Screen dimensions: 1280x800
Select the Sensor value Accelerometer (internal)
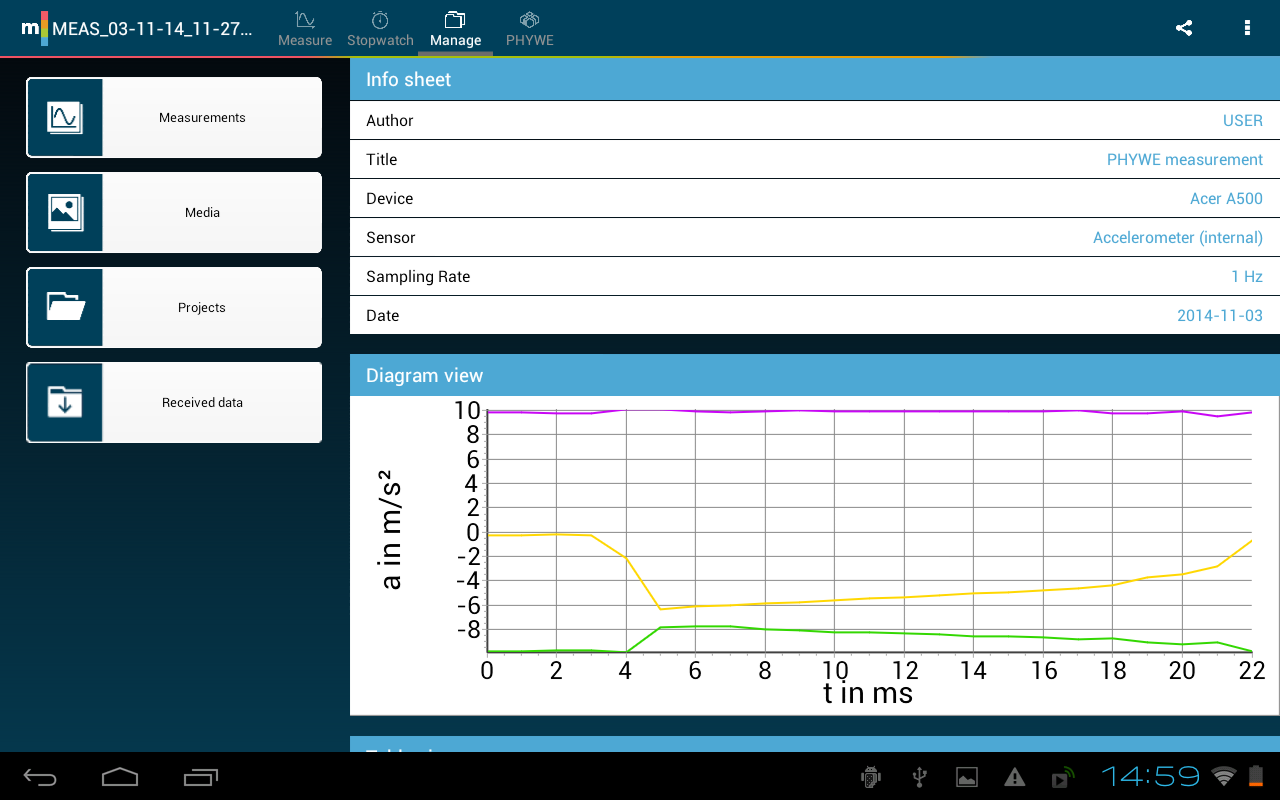(1178, 238)
